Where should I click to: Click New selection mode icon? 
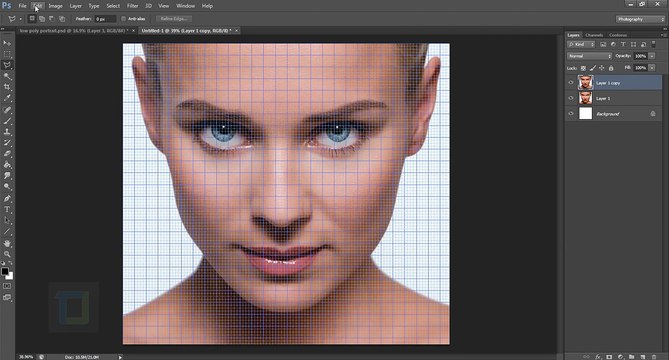coord(32,19)
